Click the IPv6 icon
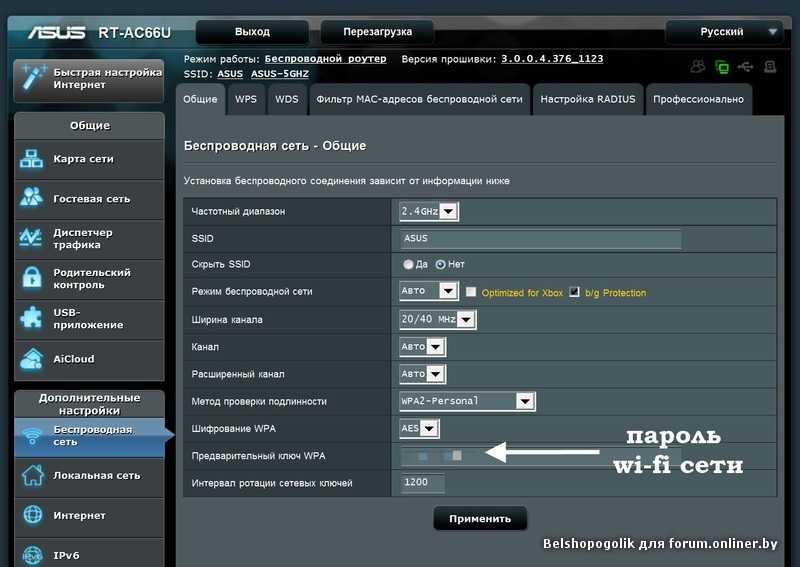Screen dimensions: 800x567 click(x=33, y=555)
